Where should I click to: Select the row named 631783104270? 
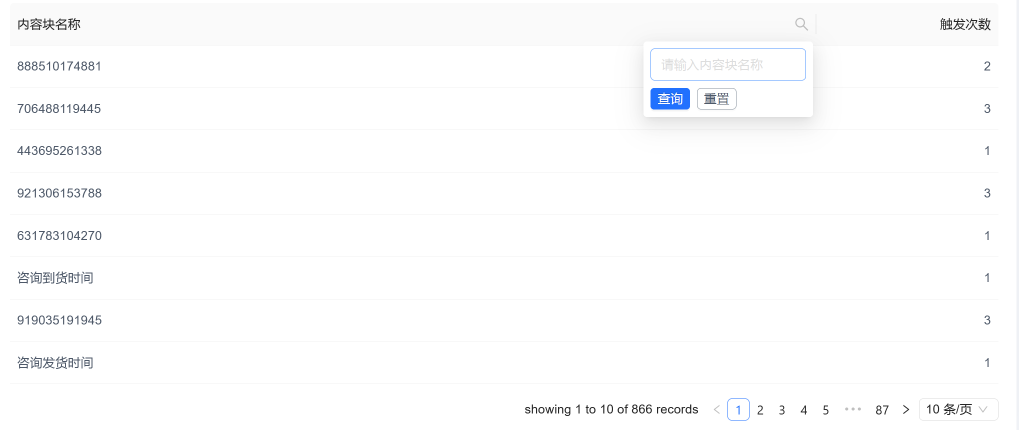tap(504, 236)
